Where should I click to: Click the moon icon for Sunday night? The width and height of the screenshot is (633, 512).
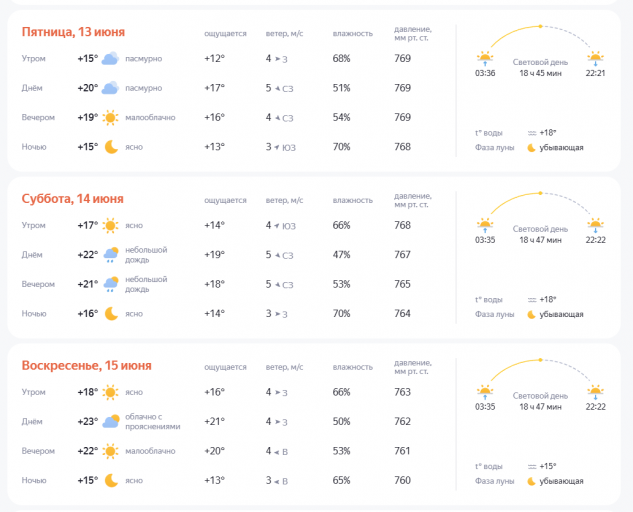[x=110, y=480]
